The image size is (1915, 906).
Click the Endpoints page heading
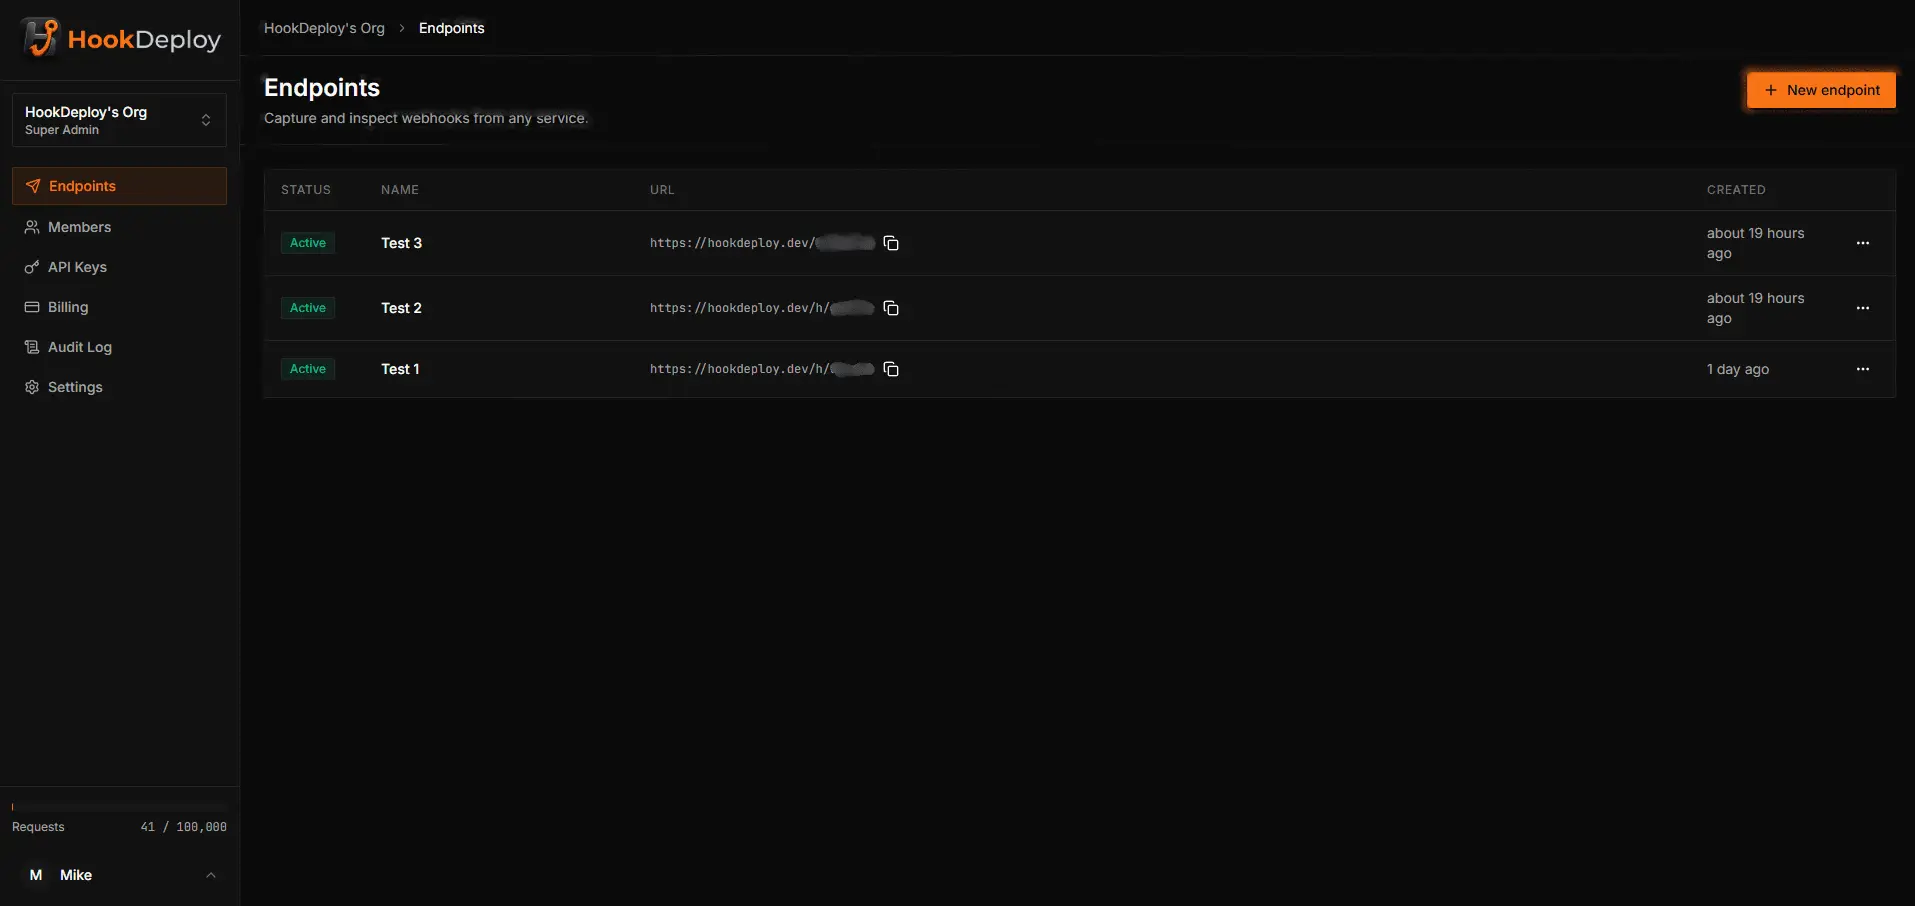322,88
